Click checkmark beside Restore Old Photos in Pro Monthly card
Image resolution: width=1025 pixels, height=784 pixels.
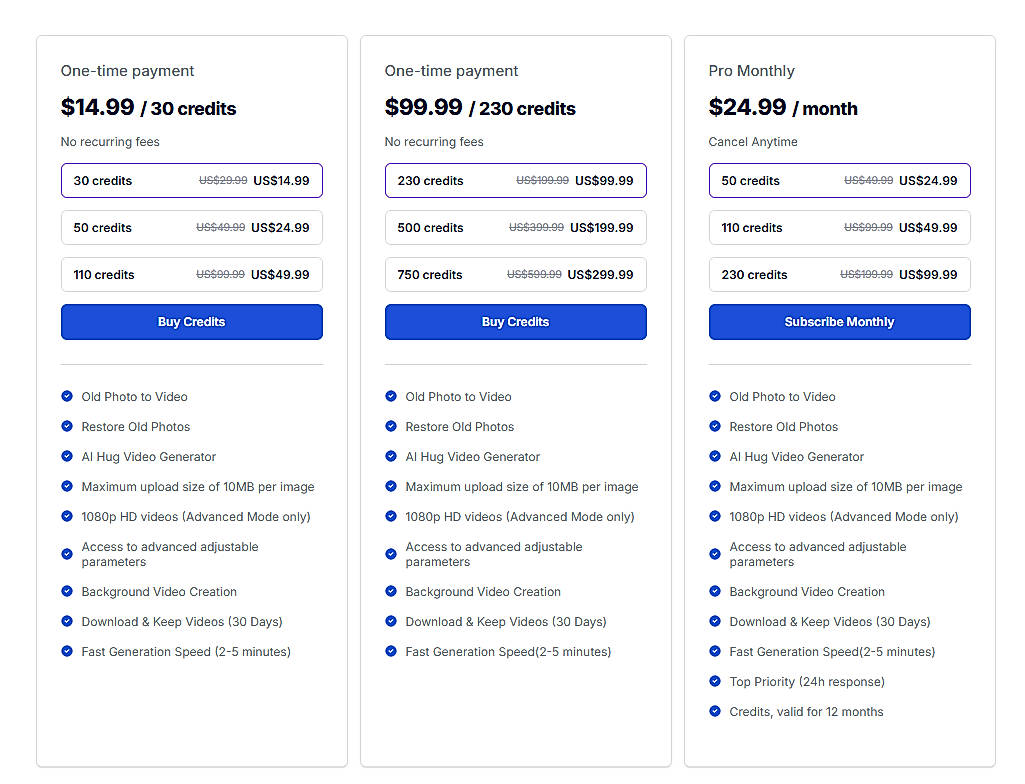pos(714,426)
